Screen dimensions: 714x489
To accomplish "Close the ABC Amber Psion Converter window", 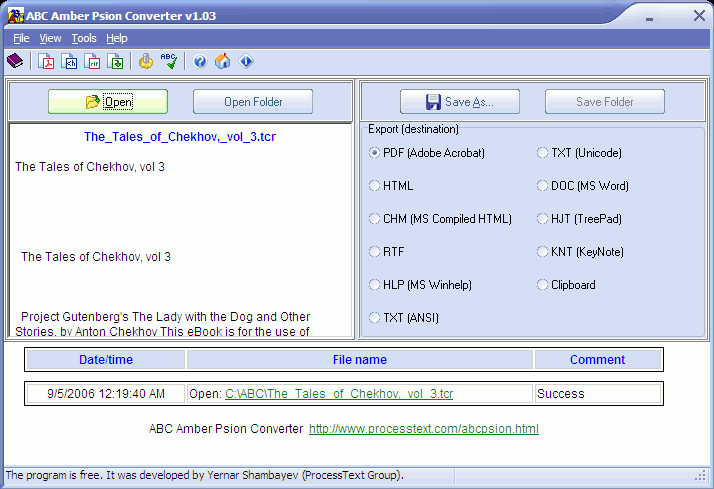I will click(x=699, y=16).
